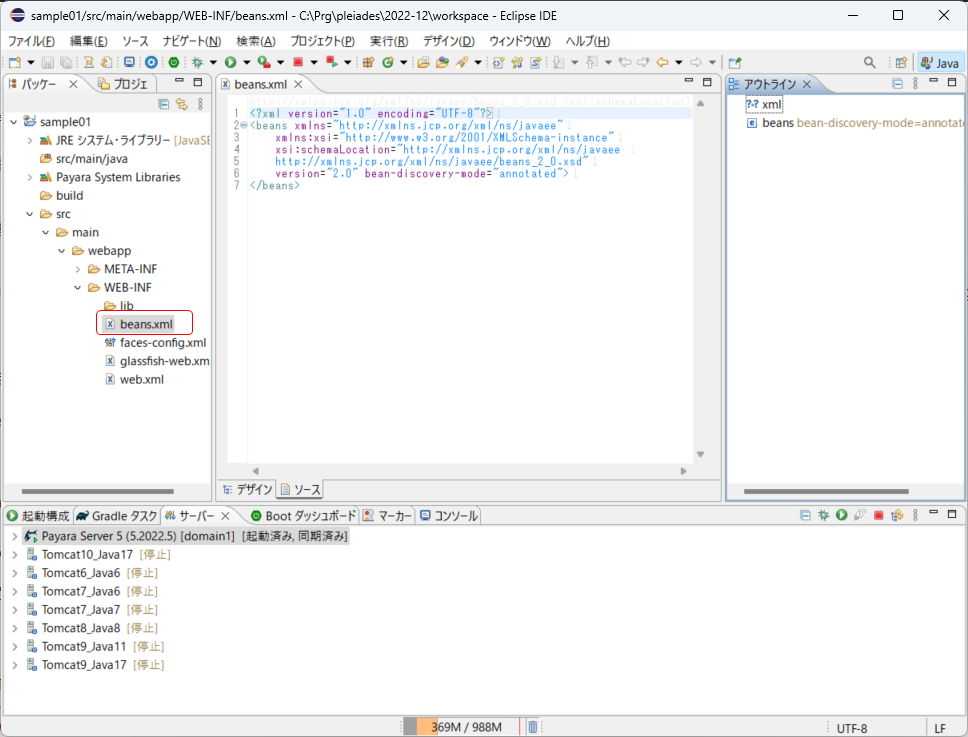Viewport: 968px width, 737px height.
Task: Minimize the Outline view panel
Action: [x=933, y=81]
